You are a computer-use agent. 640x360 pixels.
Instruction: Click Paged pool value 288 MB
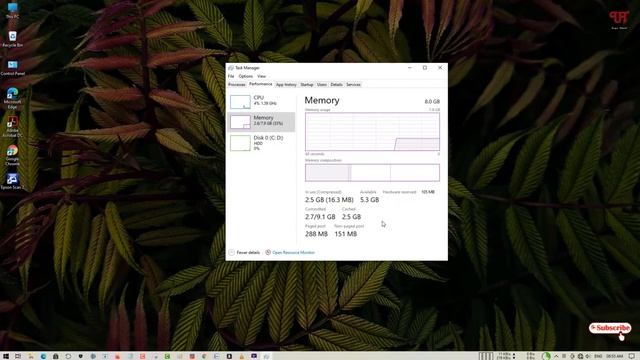point(316,234)
